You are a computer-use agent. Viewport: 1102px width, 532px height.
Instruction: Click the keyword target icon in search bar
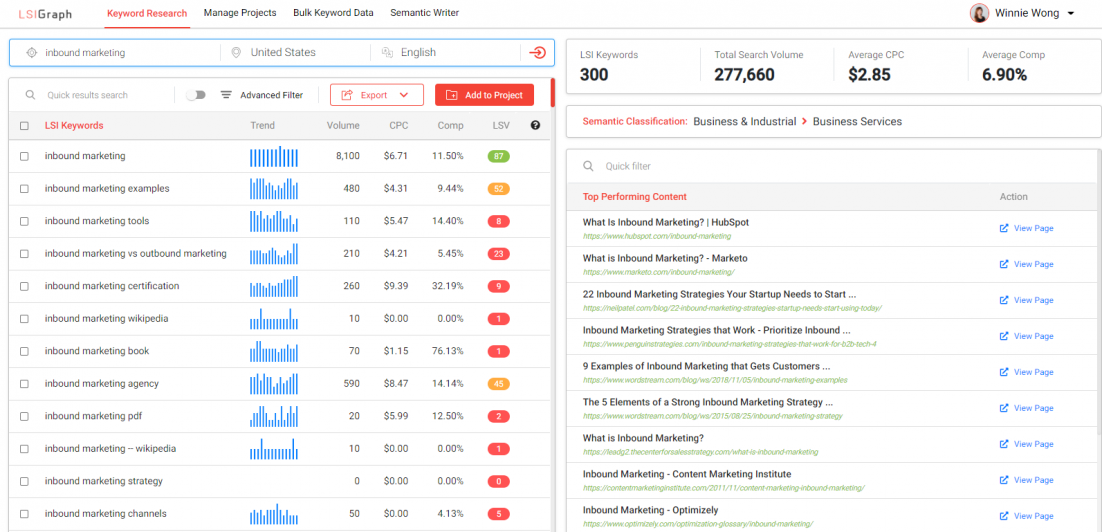pyautogui.click(x=31, y=53)
